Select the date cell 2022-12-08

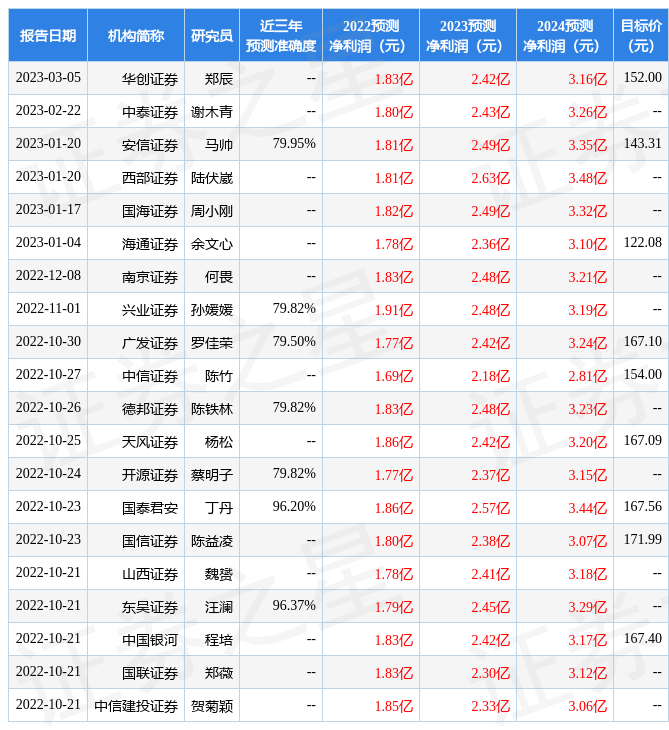pos(48,276)
